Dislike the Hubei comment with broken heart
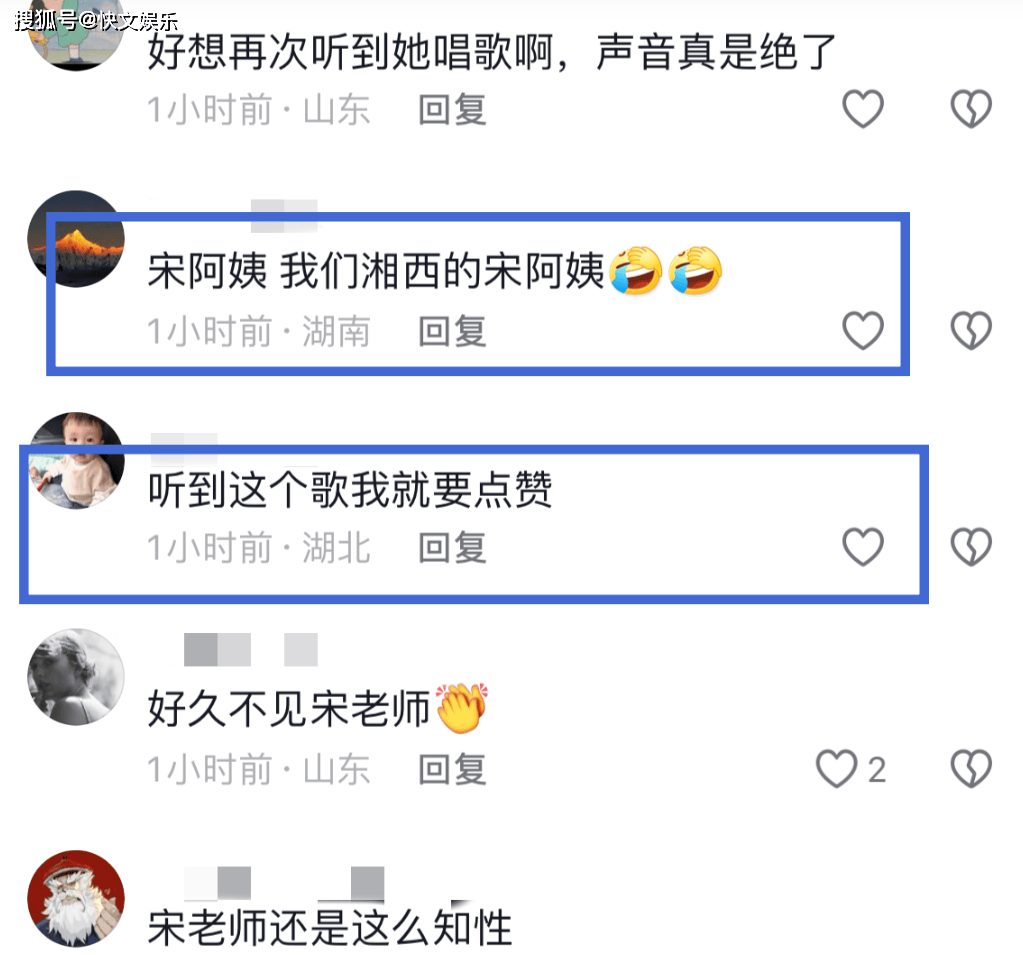The image size is (1023, 955). coord(971,547)
